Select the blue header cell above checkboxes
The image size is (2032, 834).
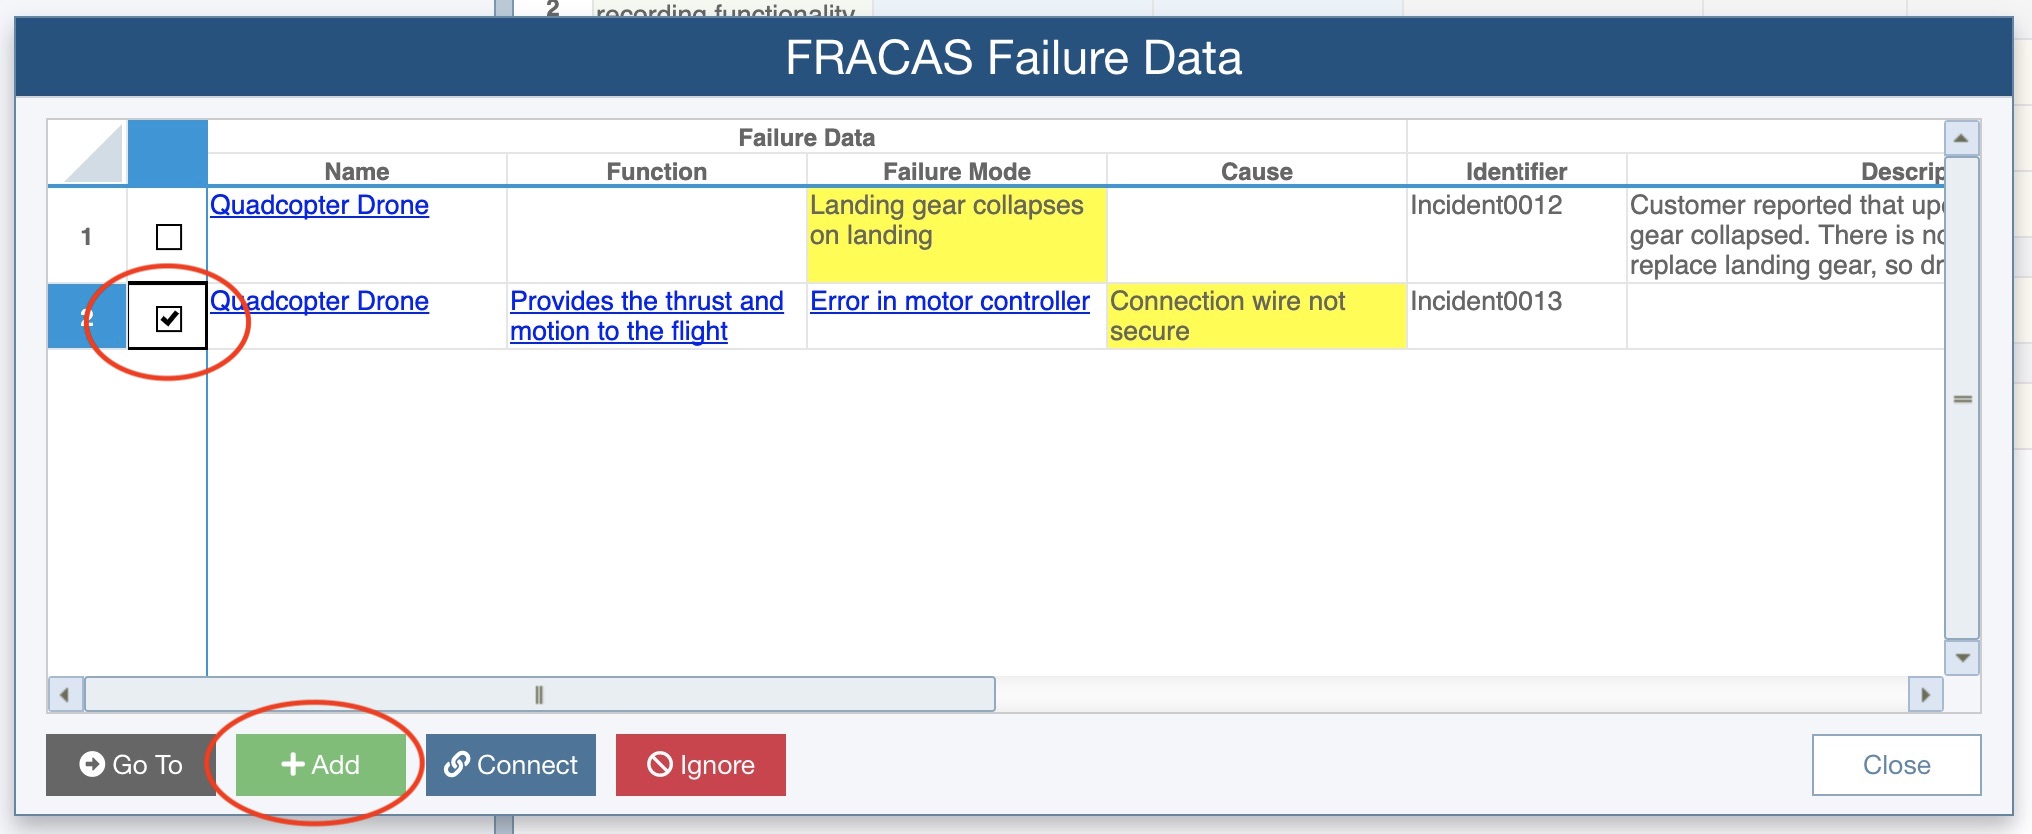[168, 153]
